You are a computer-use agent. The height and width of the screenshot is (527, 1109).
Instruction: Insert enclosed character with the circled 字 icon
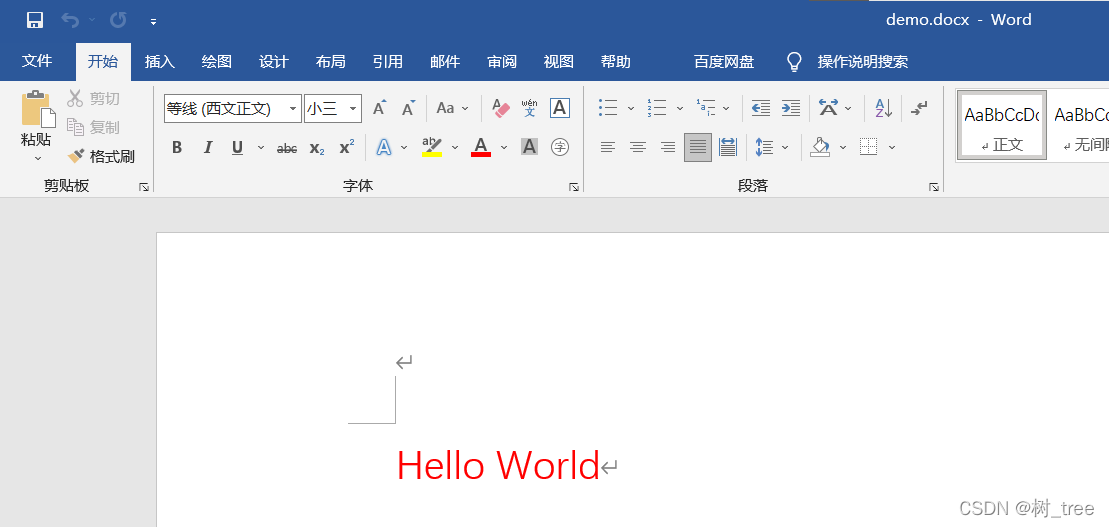(x=560, y=147)
